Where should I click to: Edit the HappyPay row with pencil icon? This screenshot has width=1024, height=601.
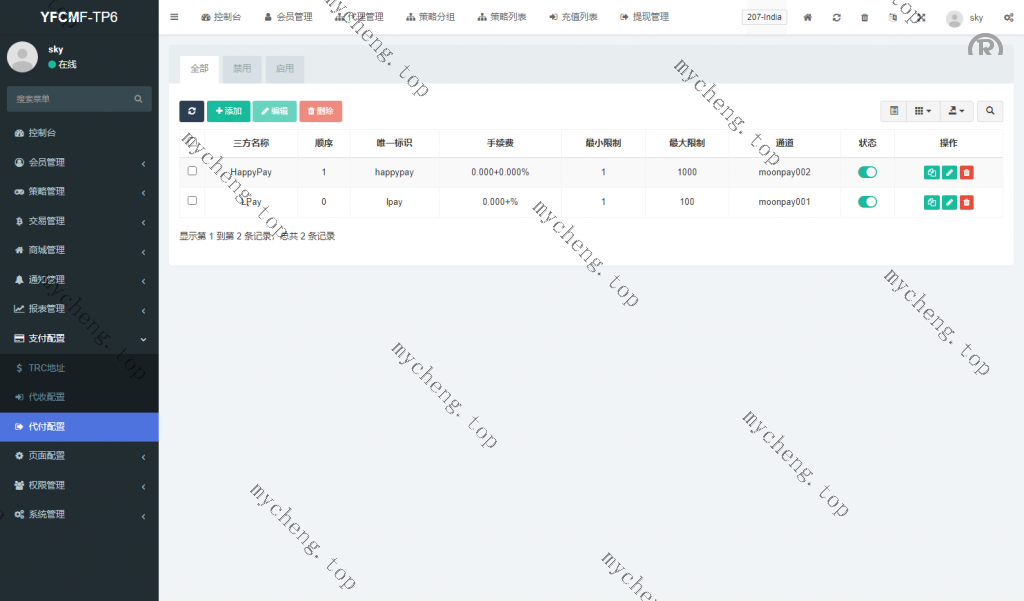[949, 173]
